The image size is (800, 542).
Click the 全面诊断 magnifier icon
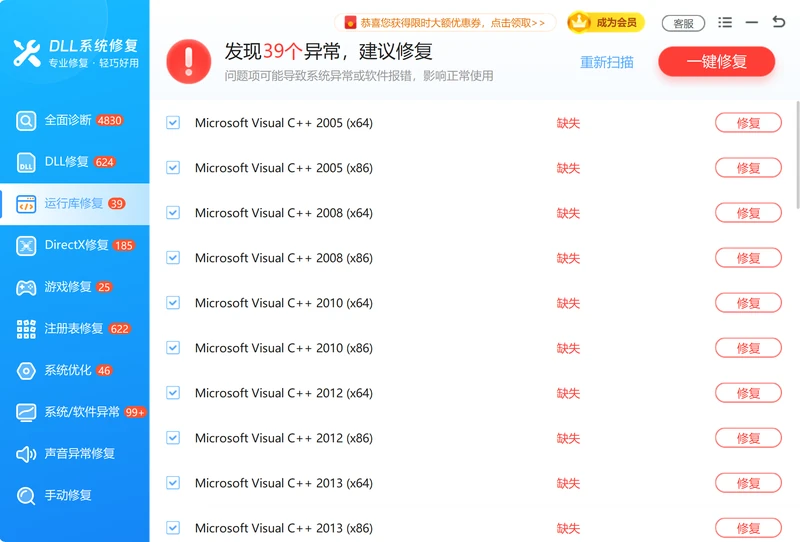26,121
